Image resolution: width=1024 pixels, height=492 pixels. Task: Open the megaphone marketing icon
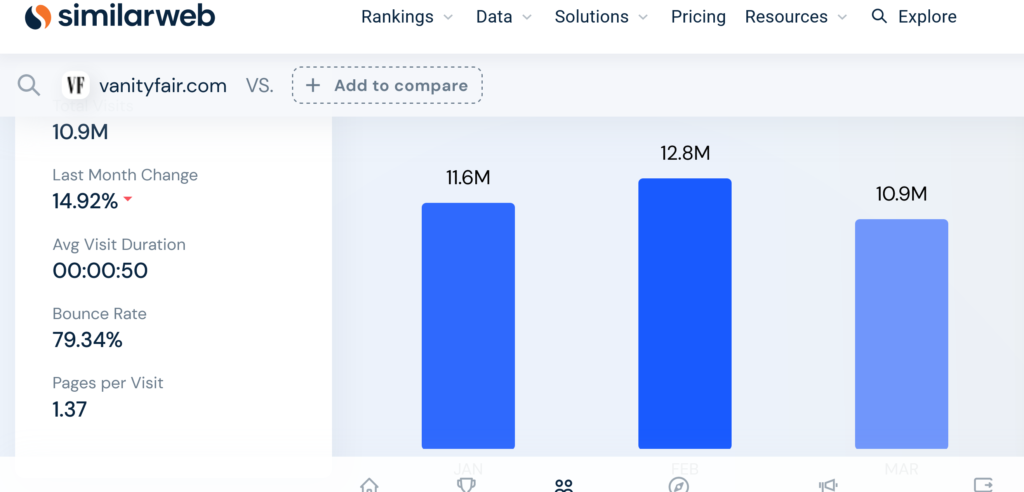(x=828, y=485)
